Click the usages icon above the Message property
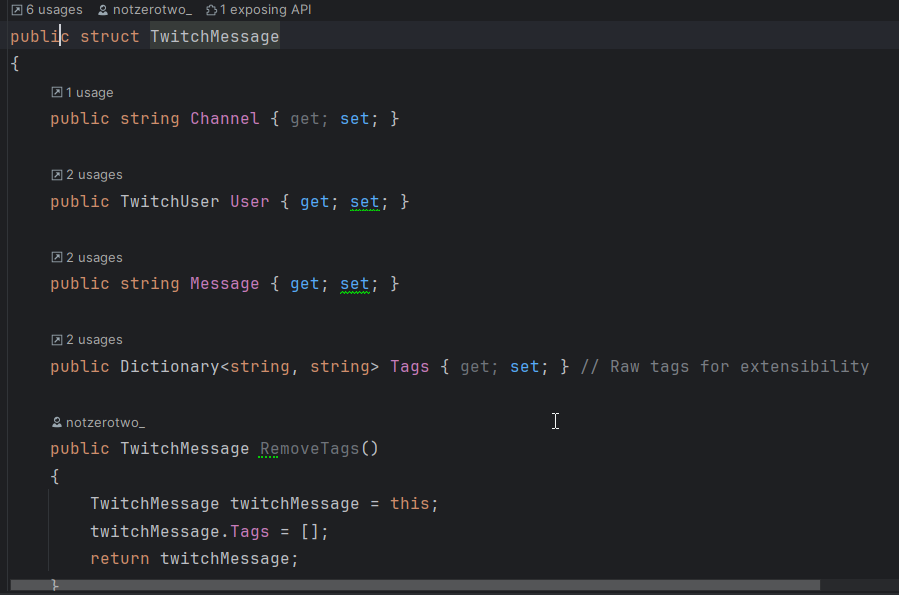The width and height of the screenshot is (899, 595). click(57, 257)
